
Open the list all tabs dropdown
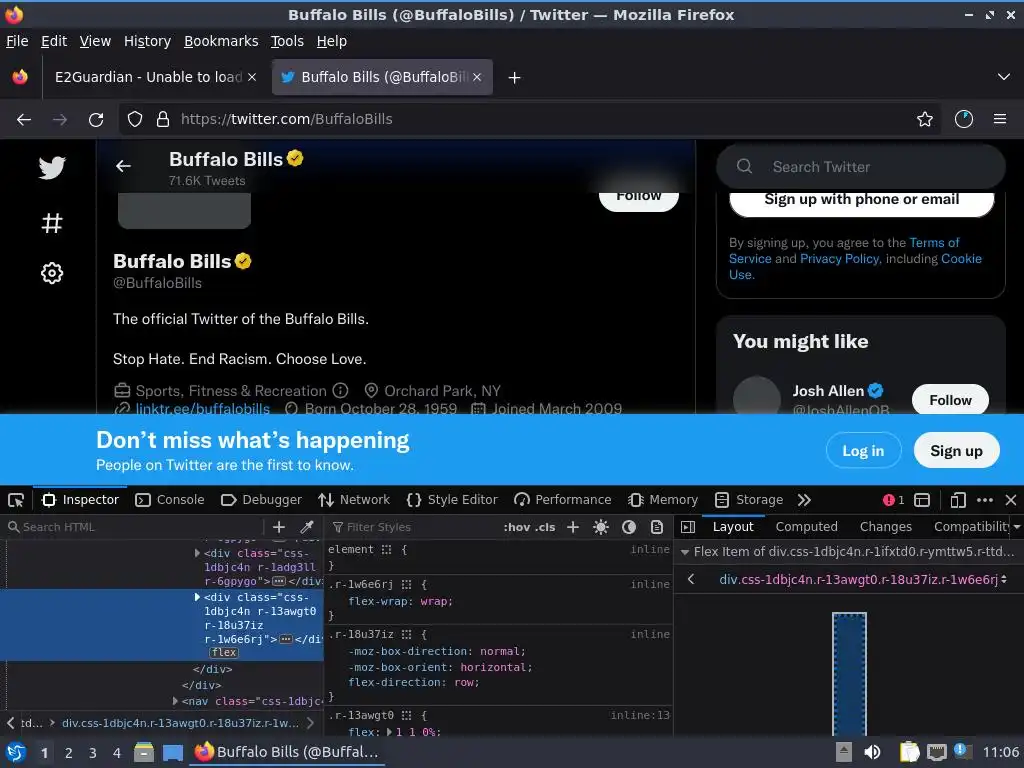[1004, 77]
